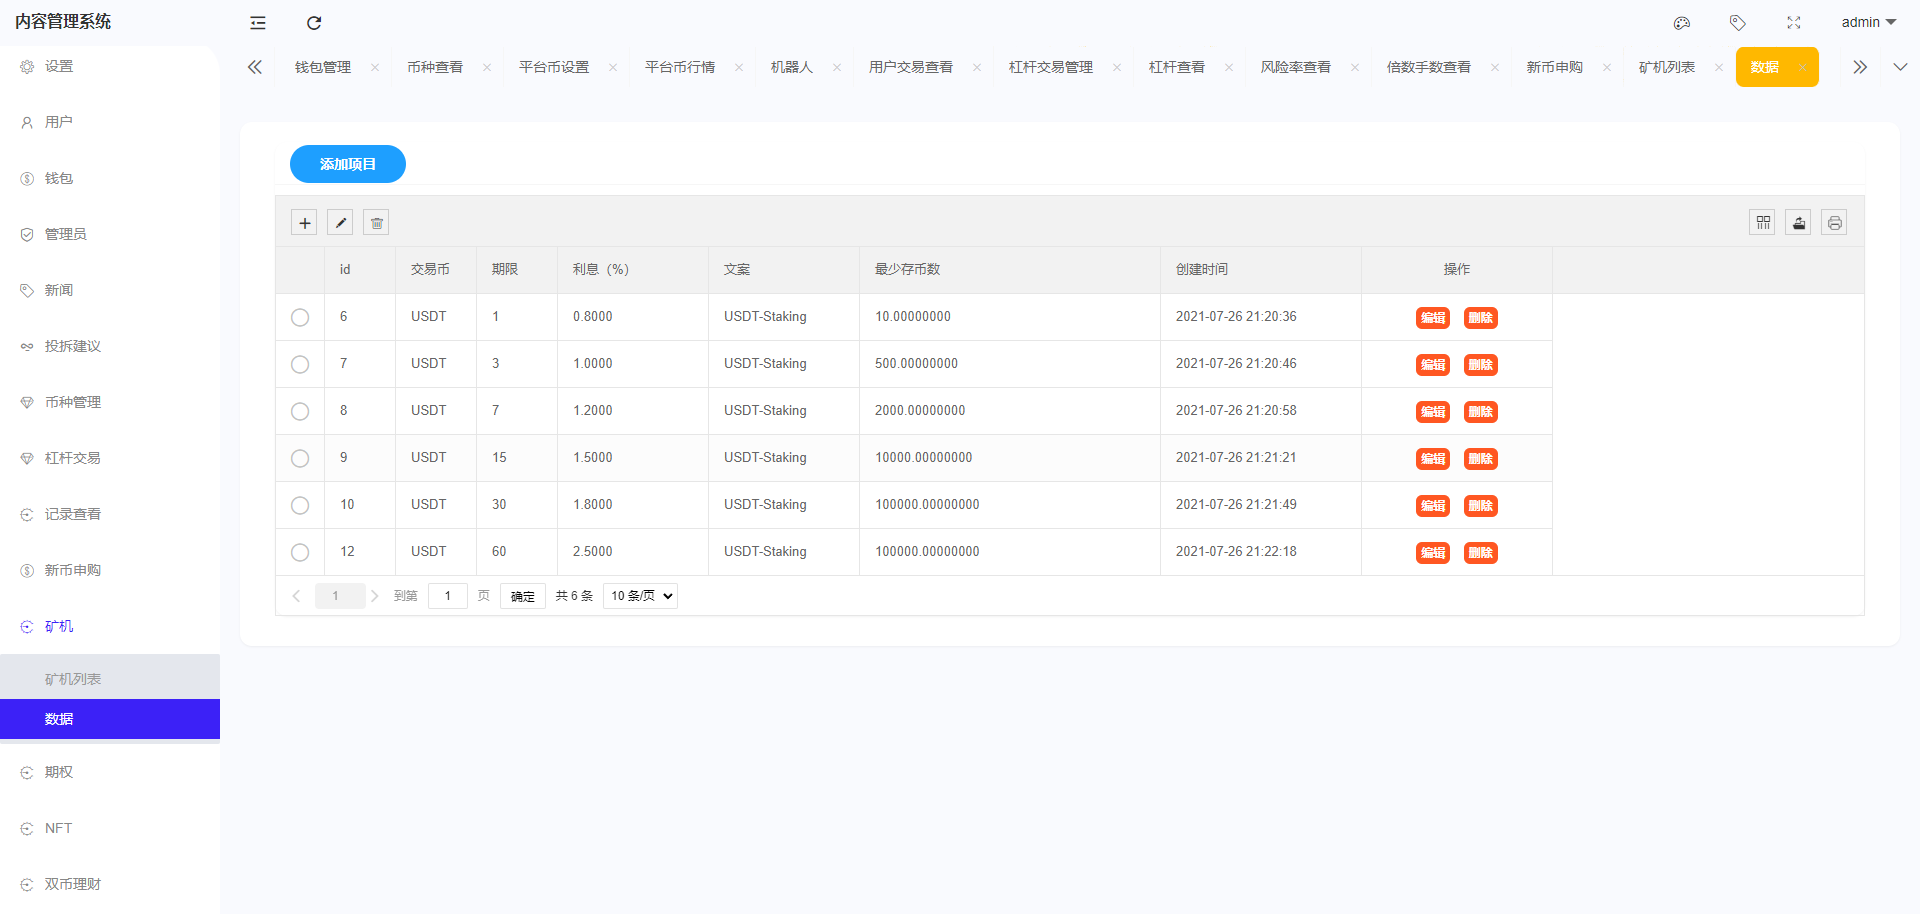Switch to the 杠杆交易管理 tab

(1049, 66)
